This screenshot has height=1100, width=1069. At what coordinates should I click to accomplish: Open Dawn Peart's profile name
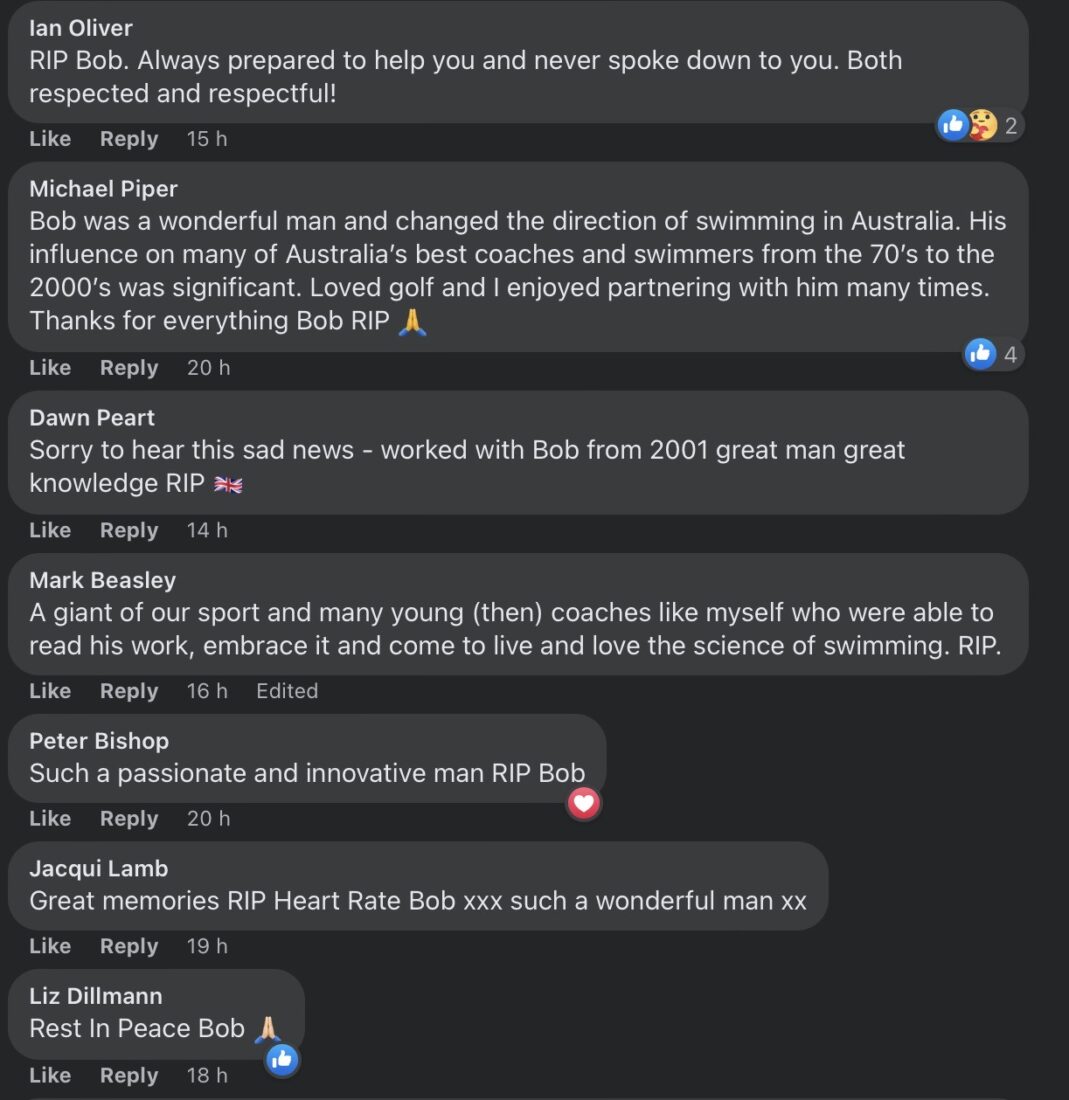point(92,418)
